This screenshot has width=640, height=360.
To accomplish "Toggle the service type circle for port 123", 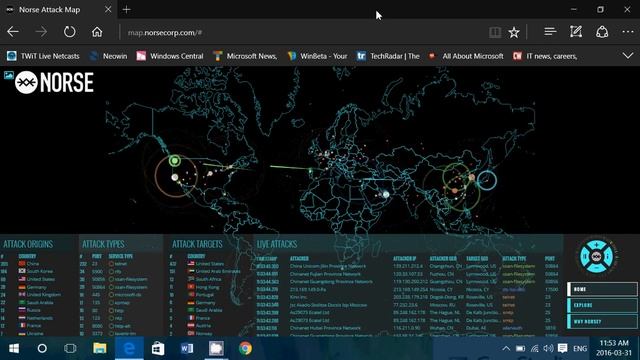I will (111, 318).
